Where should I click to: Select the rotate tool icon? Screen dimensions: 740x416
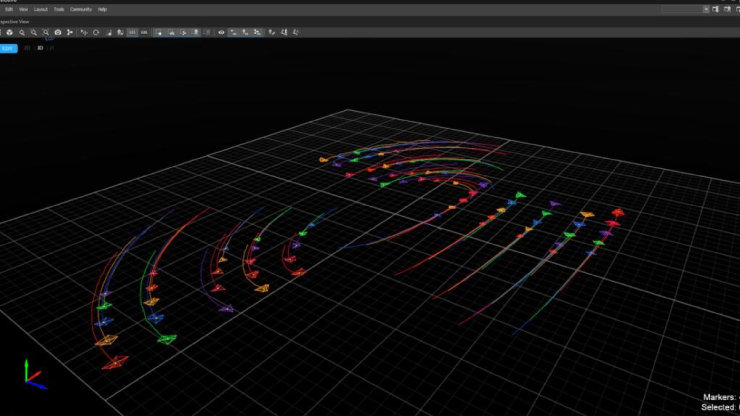(96, 32)
